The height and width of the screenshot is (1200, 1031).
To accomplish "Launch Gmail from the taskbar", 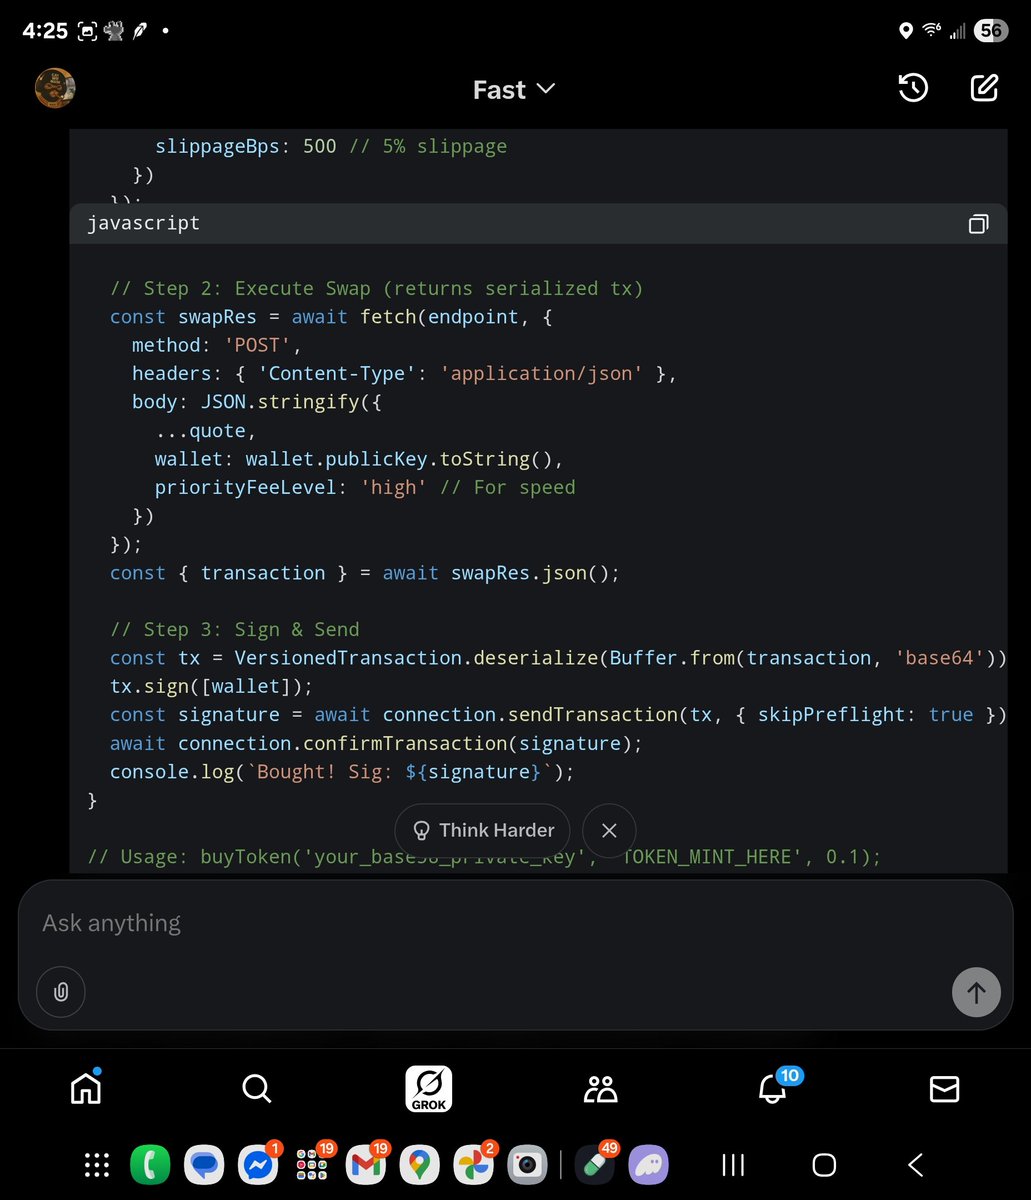I will [x=366, y=1164].
